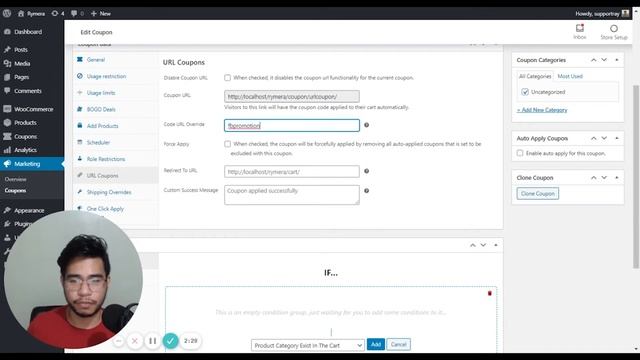
Task: Pause the screen recording
Action: click(x=153, y=341)
